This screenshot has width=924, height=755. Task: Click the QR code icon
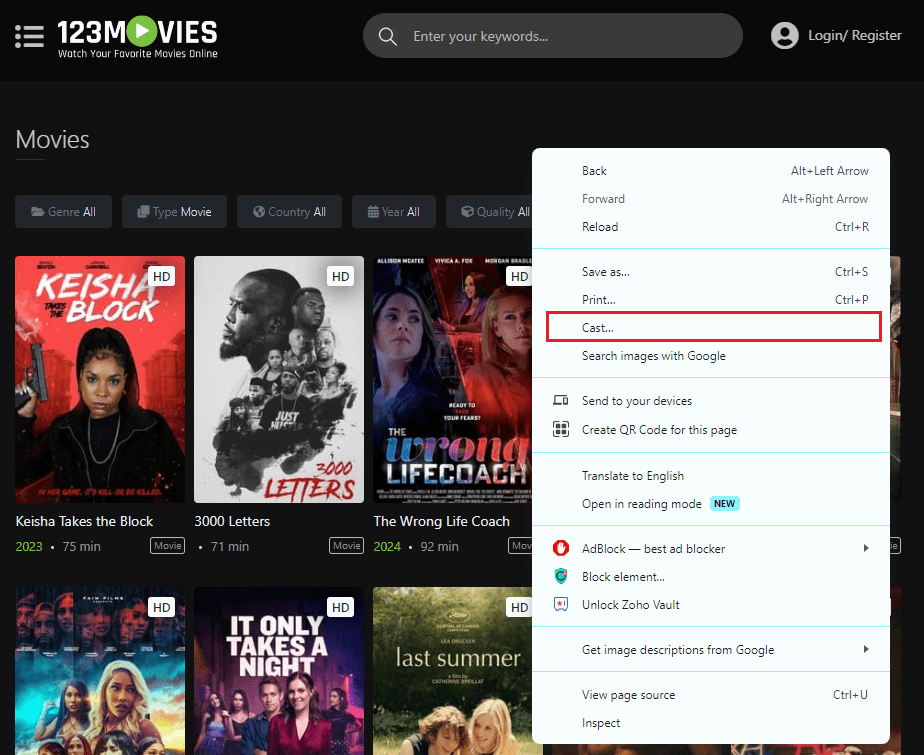[560, 430]
